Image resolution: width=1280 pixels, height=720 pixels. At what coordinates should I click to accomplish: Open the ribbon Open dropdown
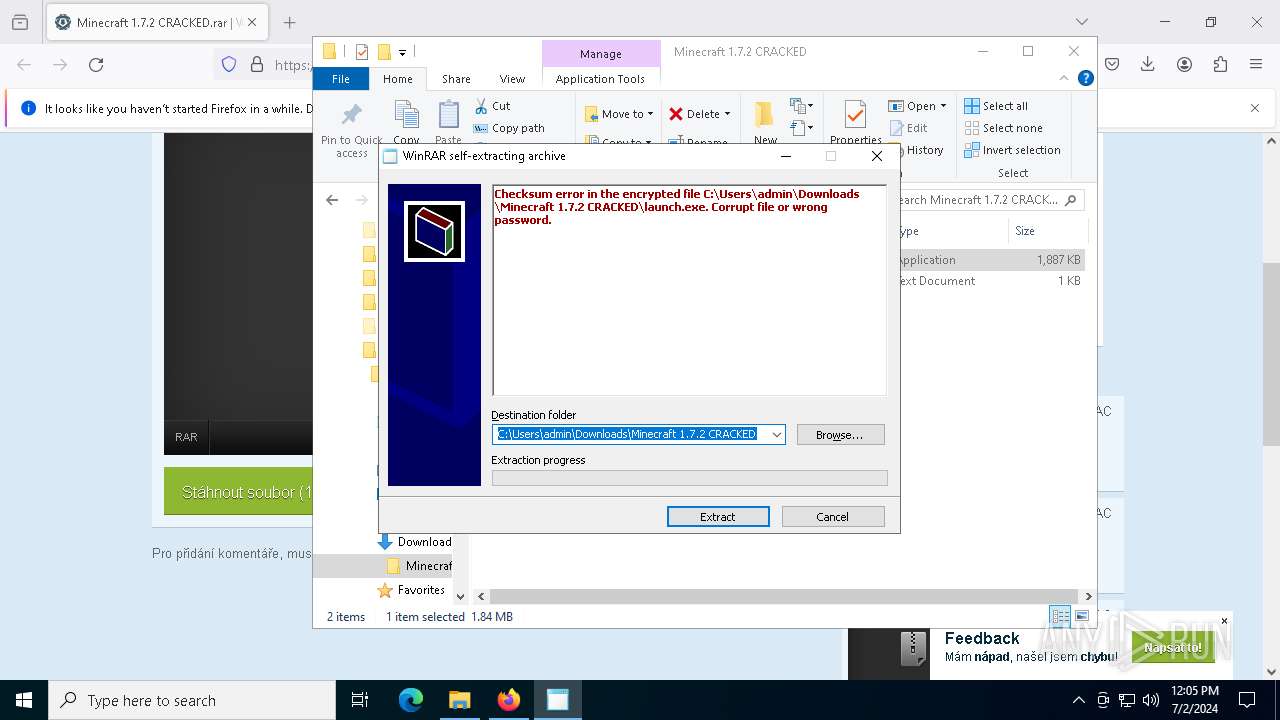coord(916,106)
